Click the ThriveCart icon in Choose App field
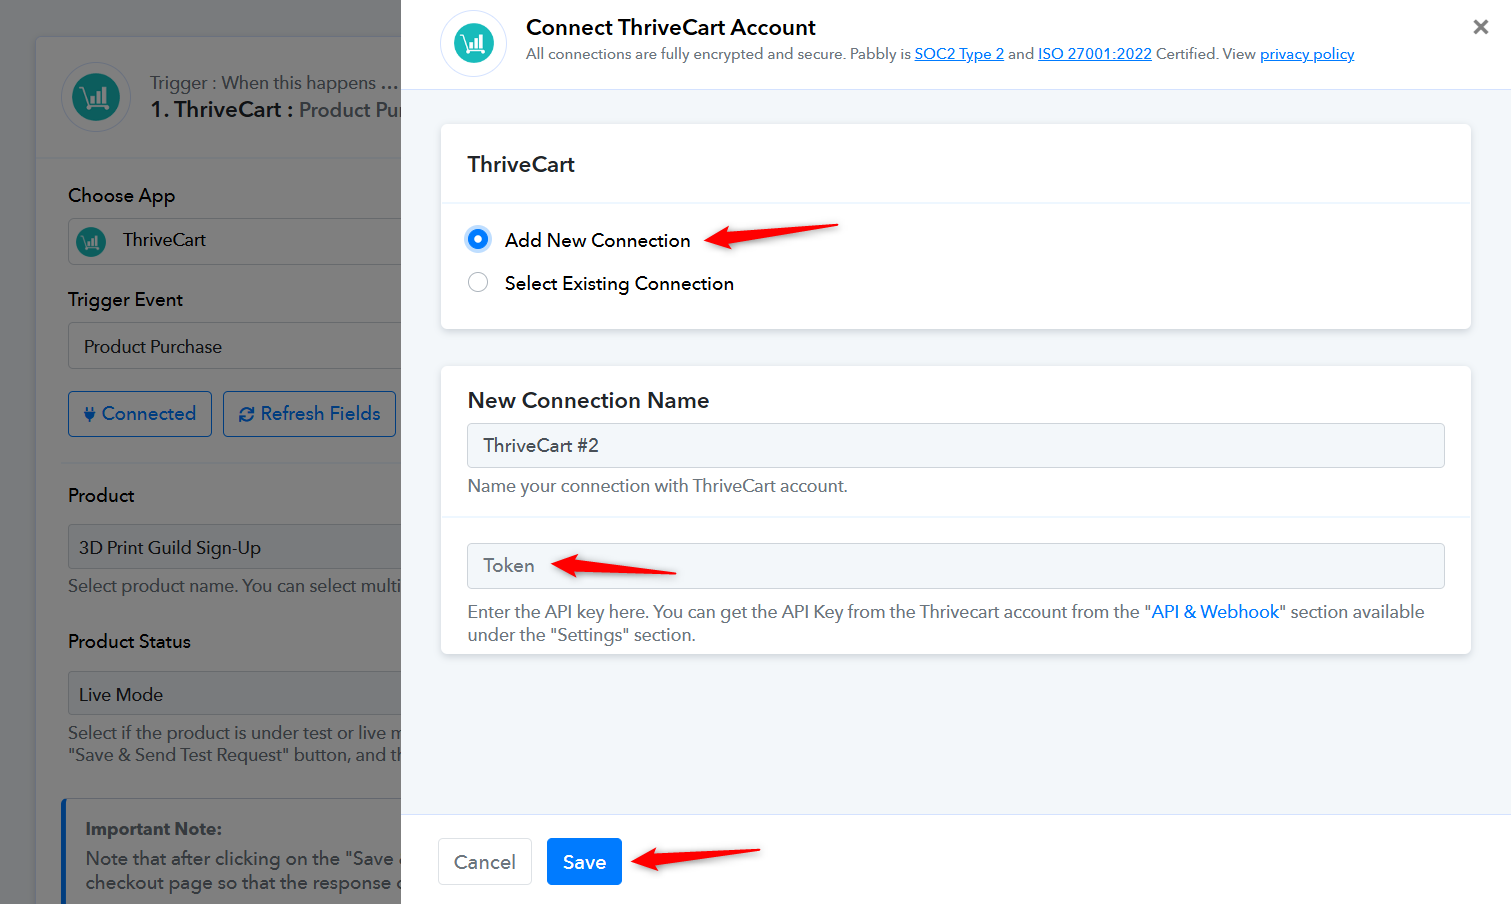 (91, 241)
